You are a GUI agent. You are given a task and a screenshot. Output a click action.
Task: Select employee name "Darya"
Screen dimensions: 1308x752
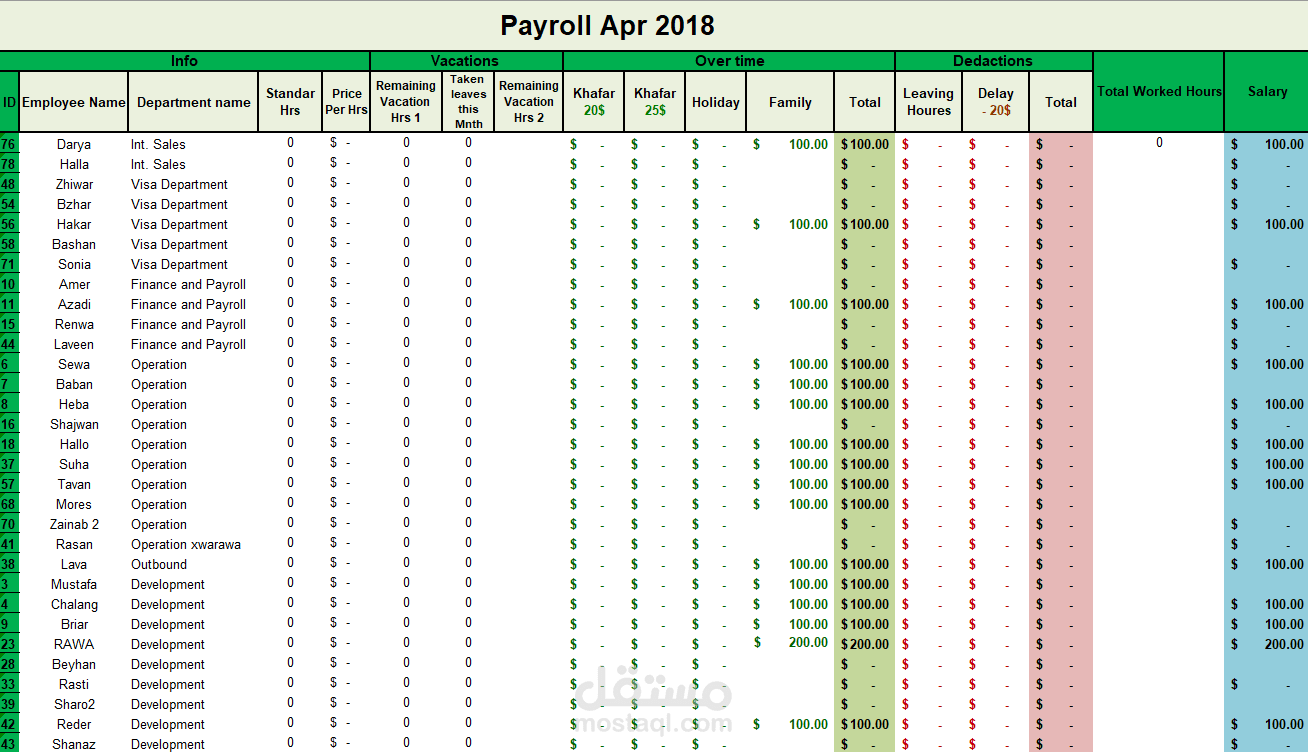pos(74,144)
